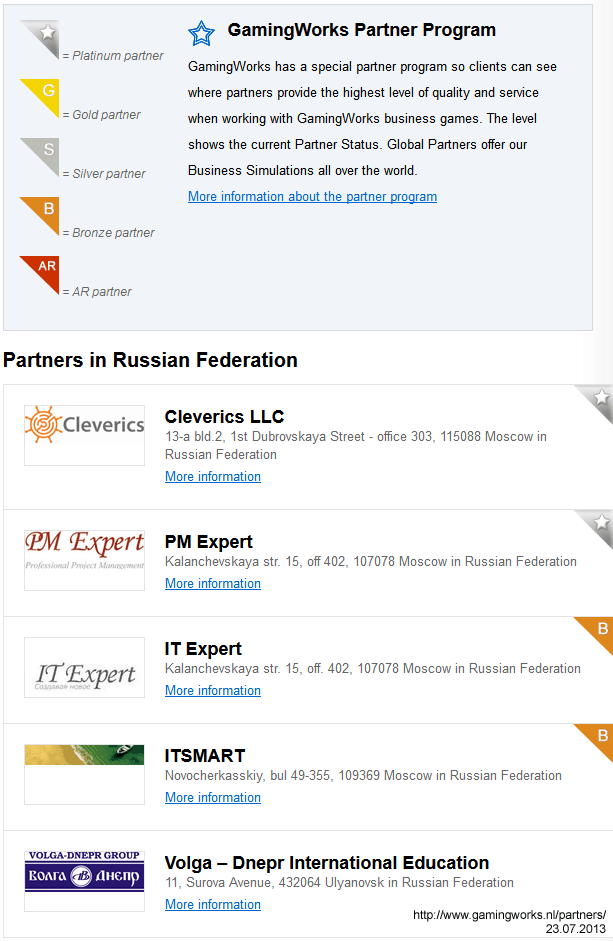Click the '= Gold partner' legend label
The width and height of the screenshot is (613, 941).
tap(101, 115)
